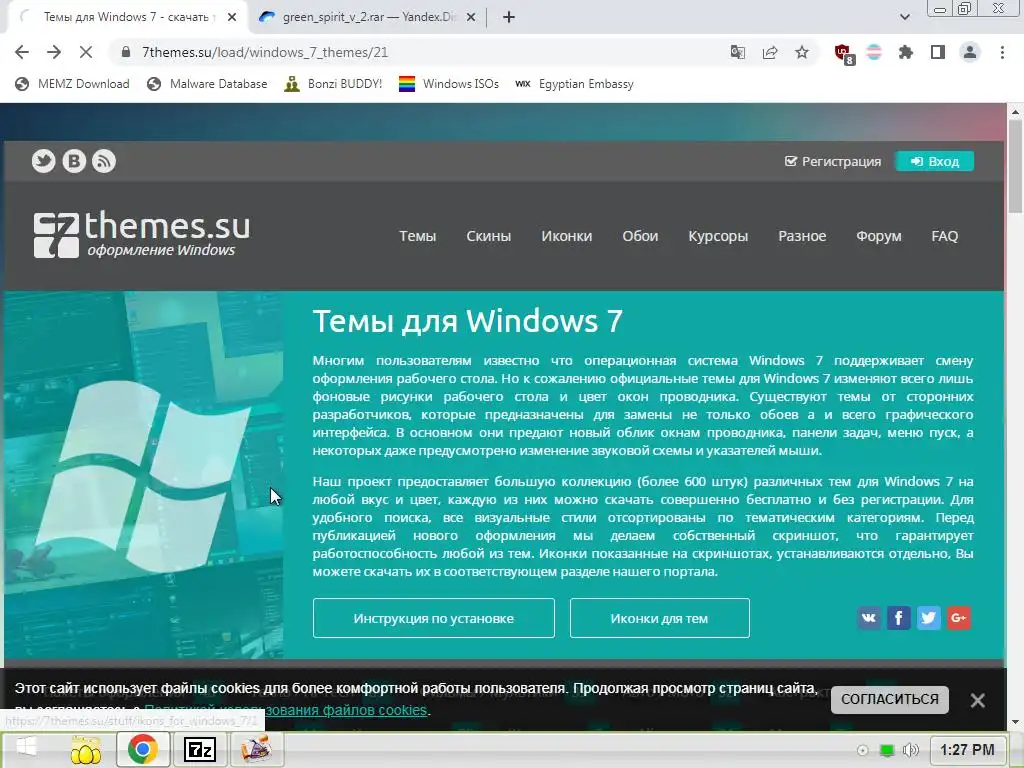Toggle the browser side panel icon
Screen dimensions: 1024x768
[938, 52]
